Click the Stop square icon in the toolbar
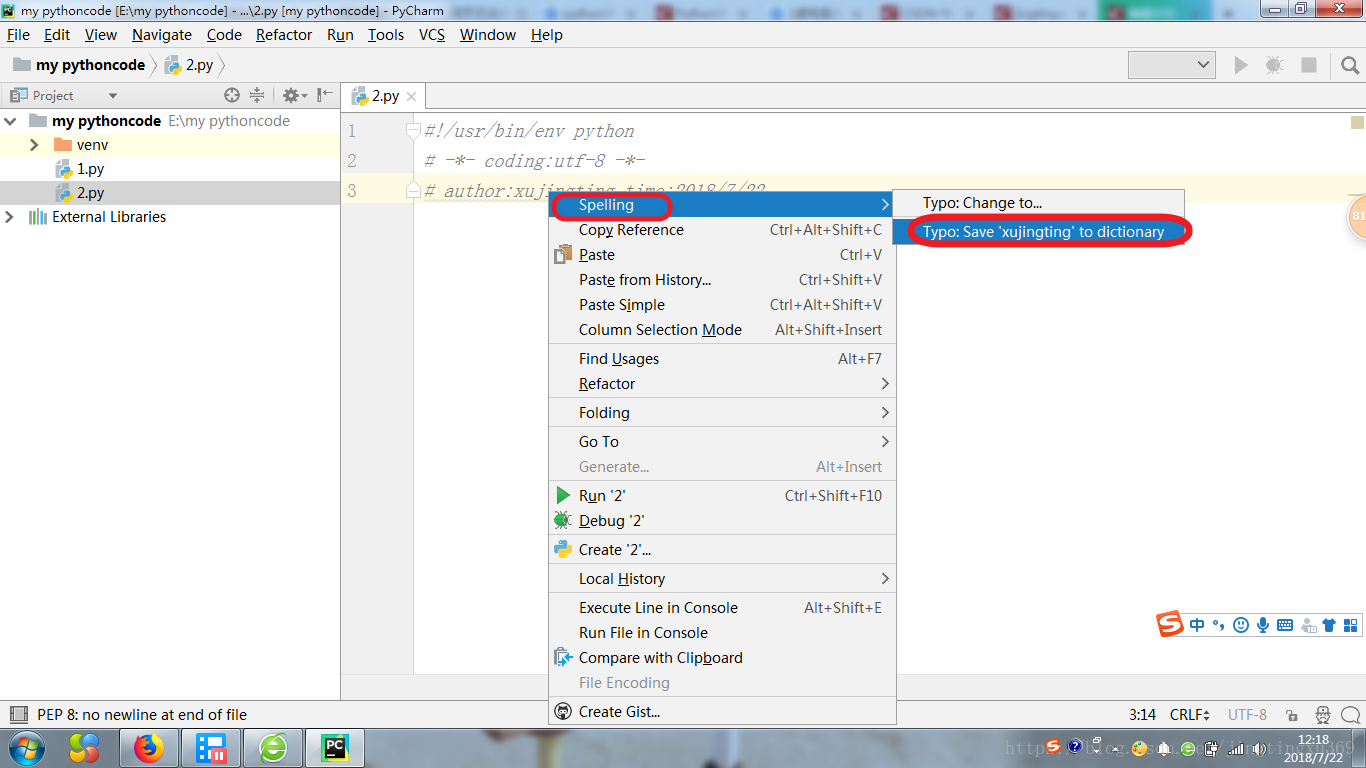Screen dimensions: 1366x768 coord(1308,65)
